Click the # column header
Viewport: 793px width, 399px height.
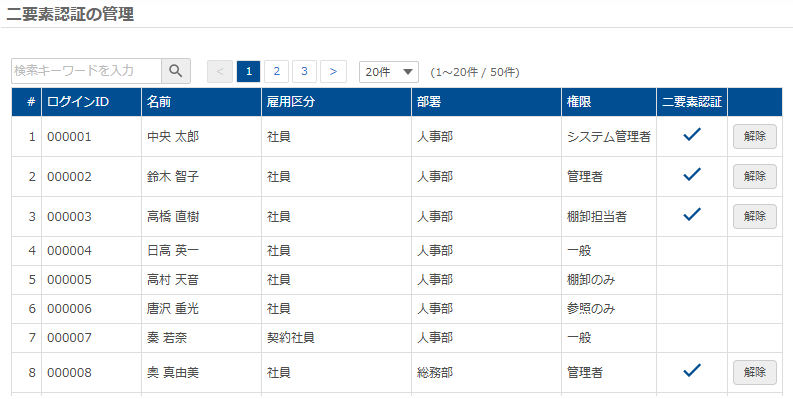click(27, 102)
